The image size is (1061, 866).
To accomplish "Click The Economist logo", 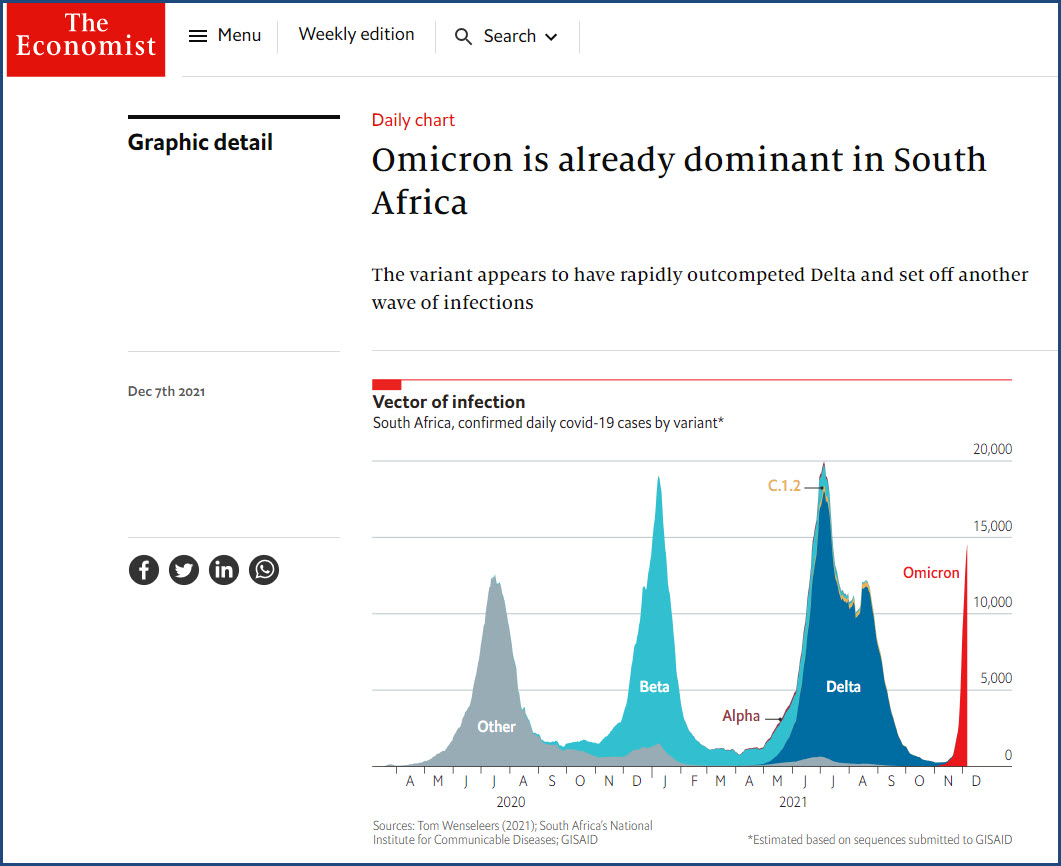I will point(86,37).
